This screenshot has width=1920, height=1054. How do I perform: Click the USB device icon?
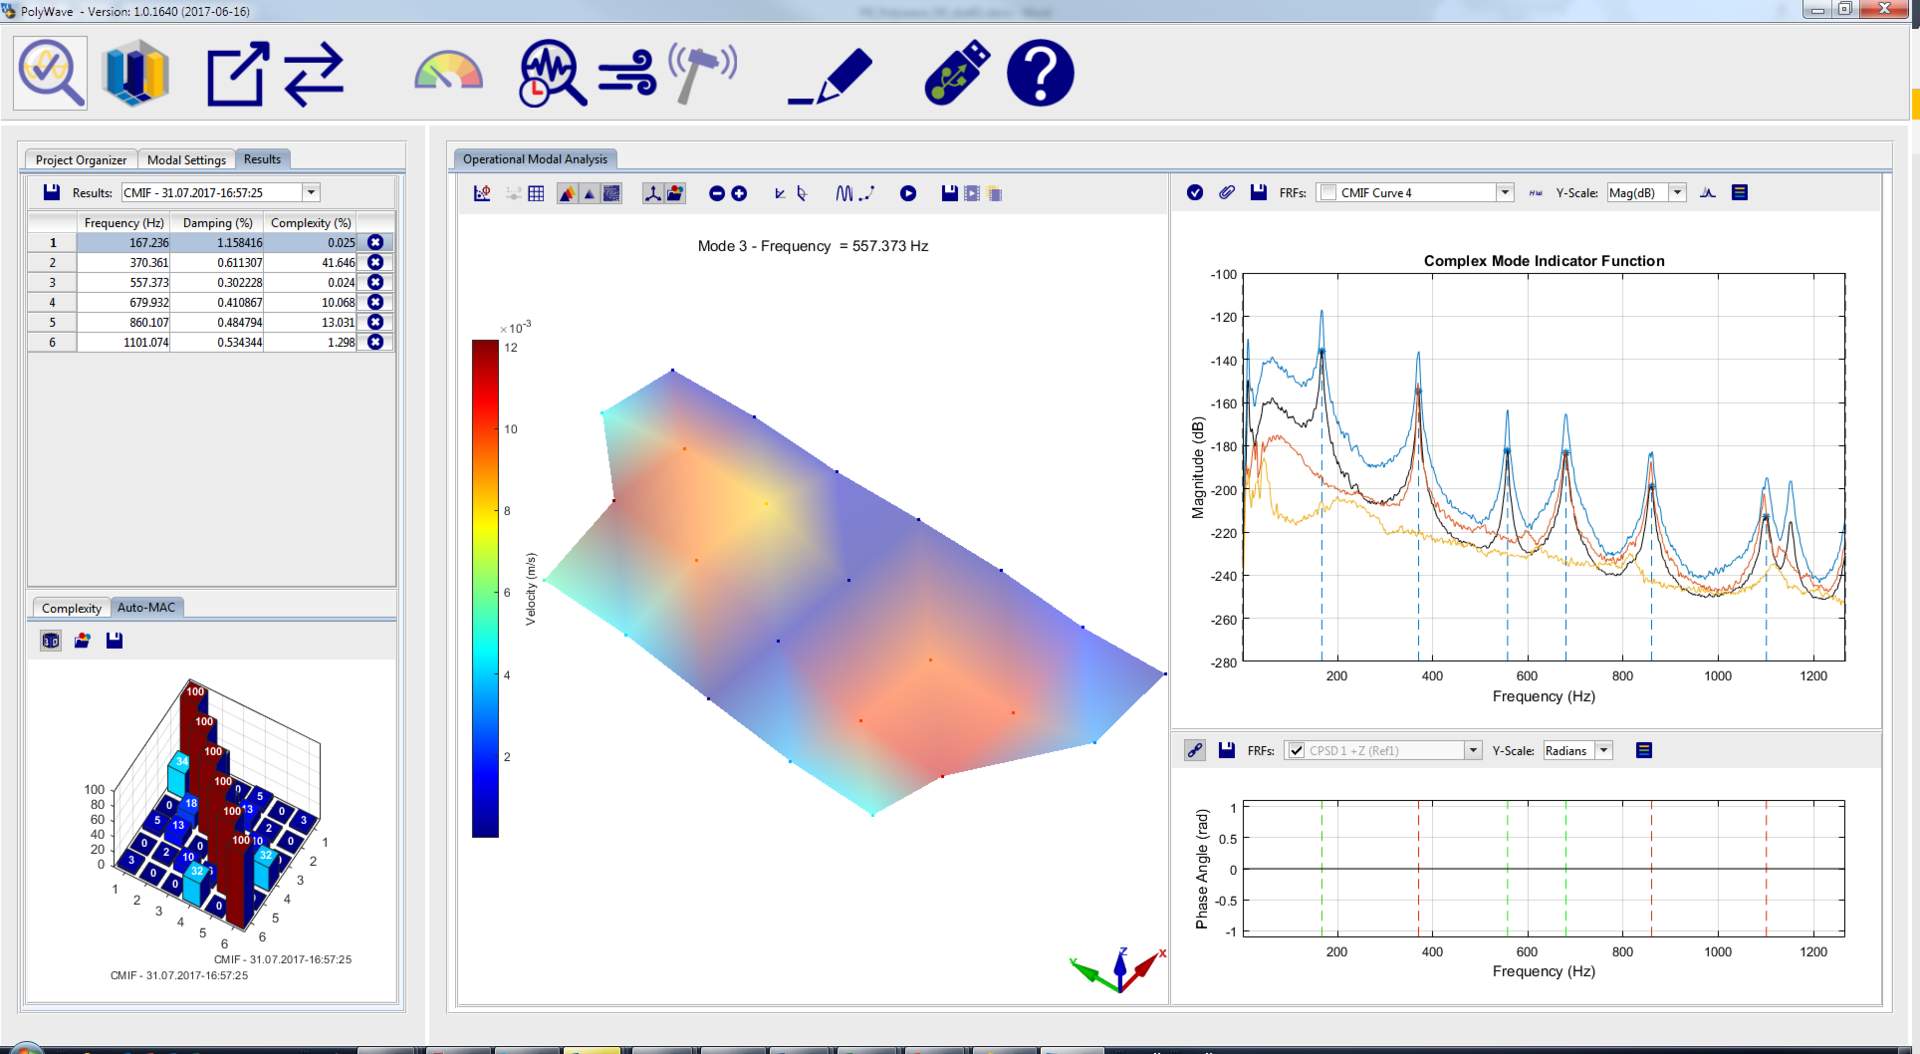956,73
